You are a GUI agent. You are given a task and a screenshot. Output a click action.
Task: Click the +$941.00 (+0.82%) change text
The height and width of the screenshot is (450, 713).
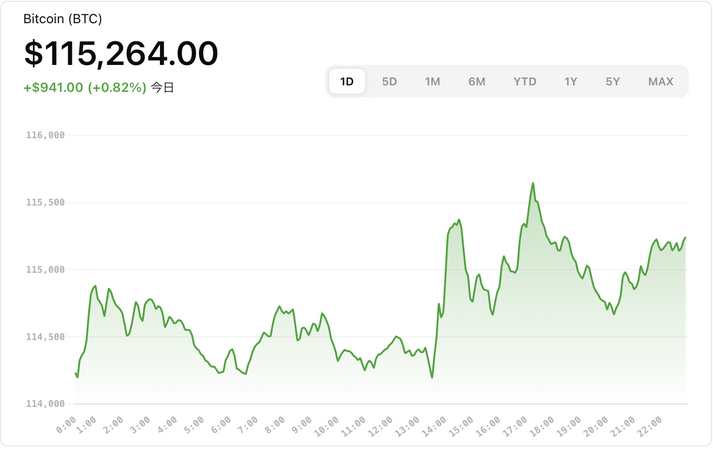click(x=85, y=87)
